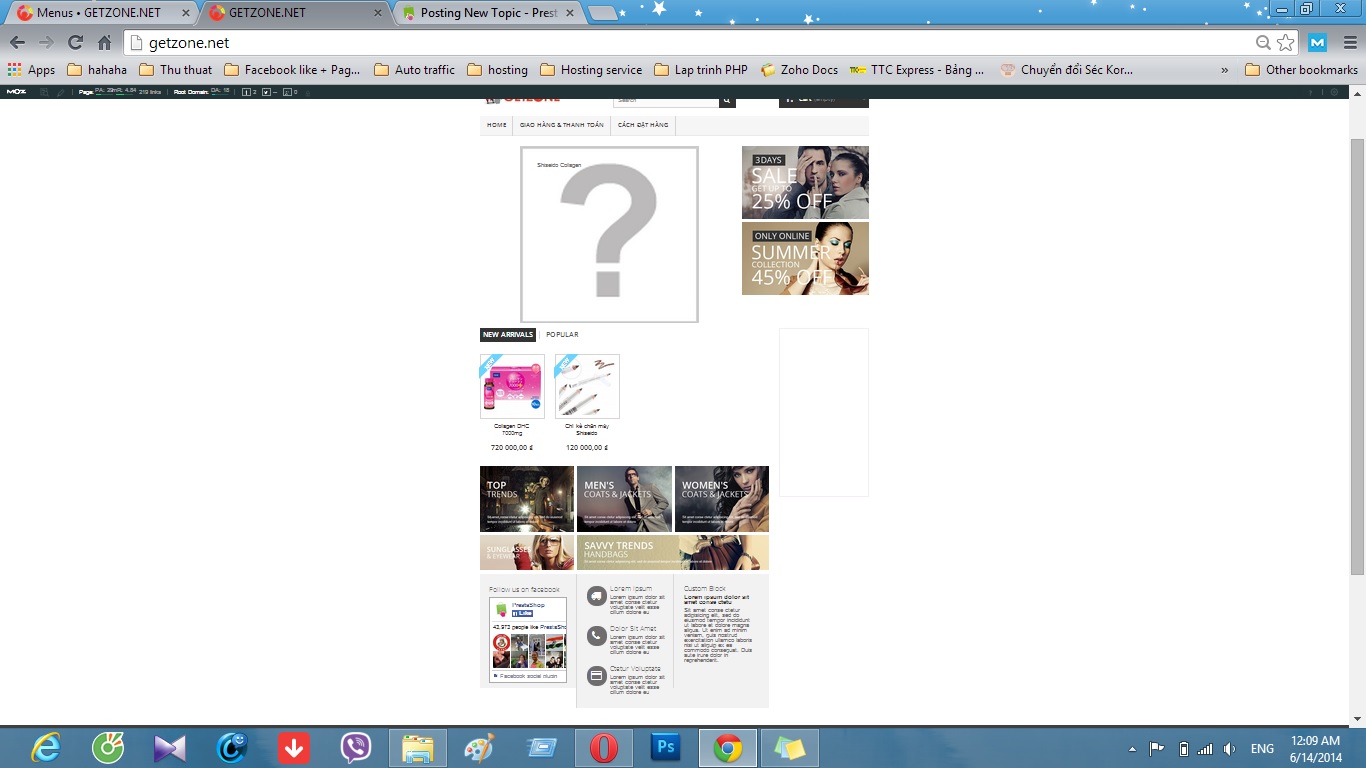Click the credit card icon beside Ctetur Voluptate
Viewport: 1366px width, 768px height.
pos(596,676)
